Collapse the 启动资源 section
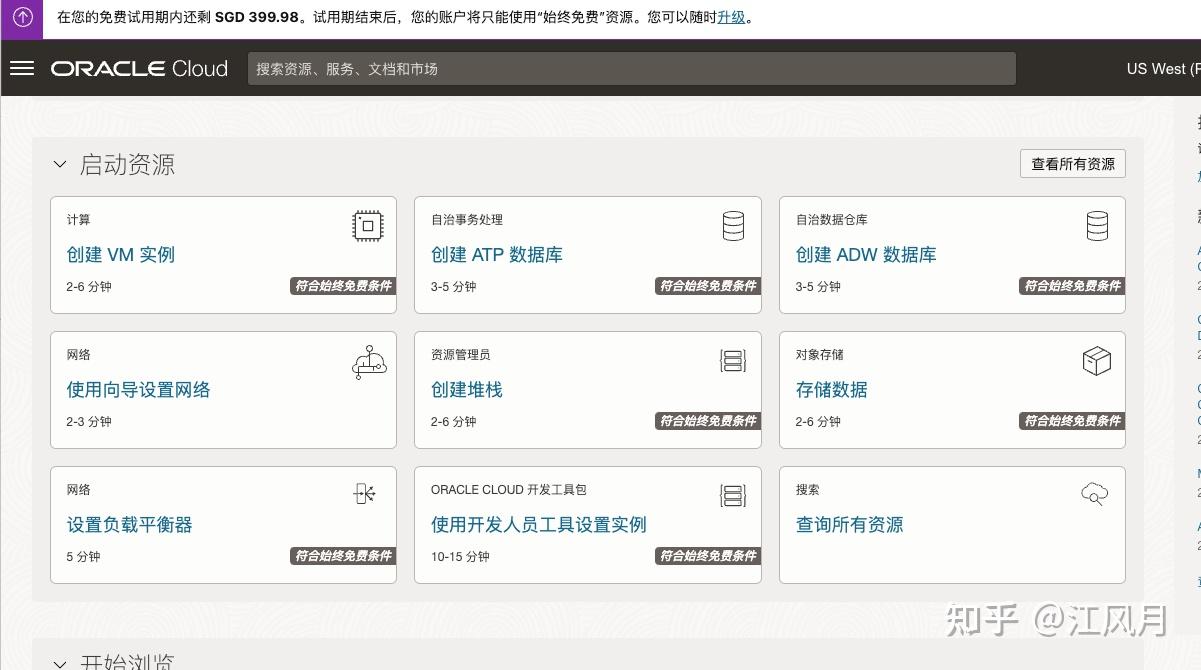 click(x=59, y=164)
